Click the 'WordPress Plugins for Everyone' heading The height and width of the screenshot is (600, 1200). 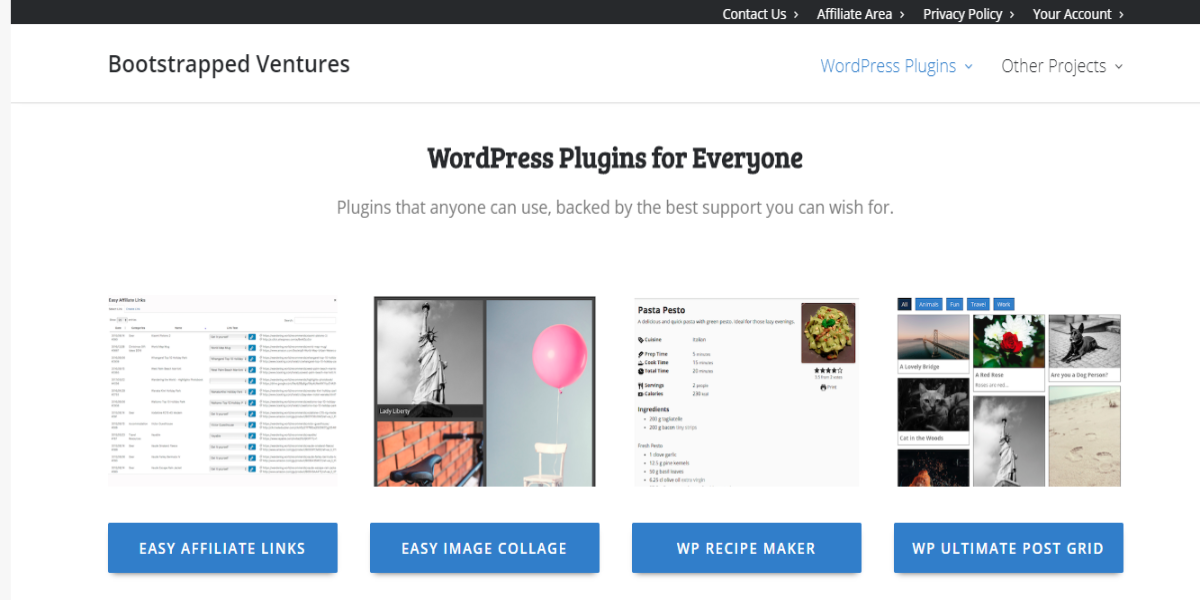point(615,158)
